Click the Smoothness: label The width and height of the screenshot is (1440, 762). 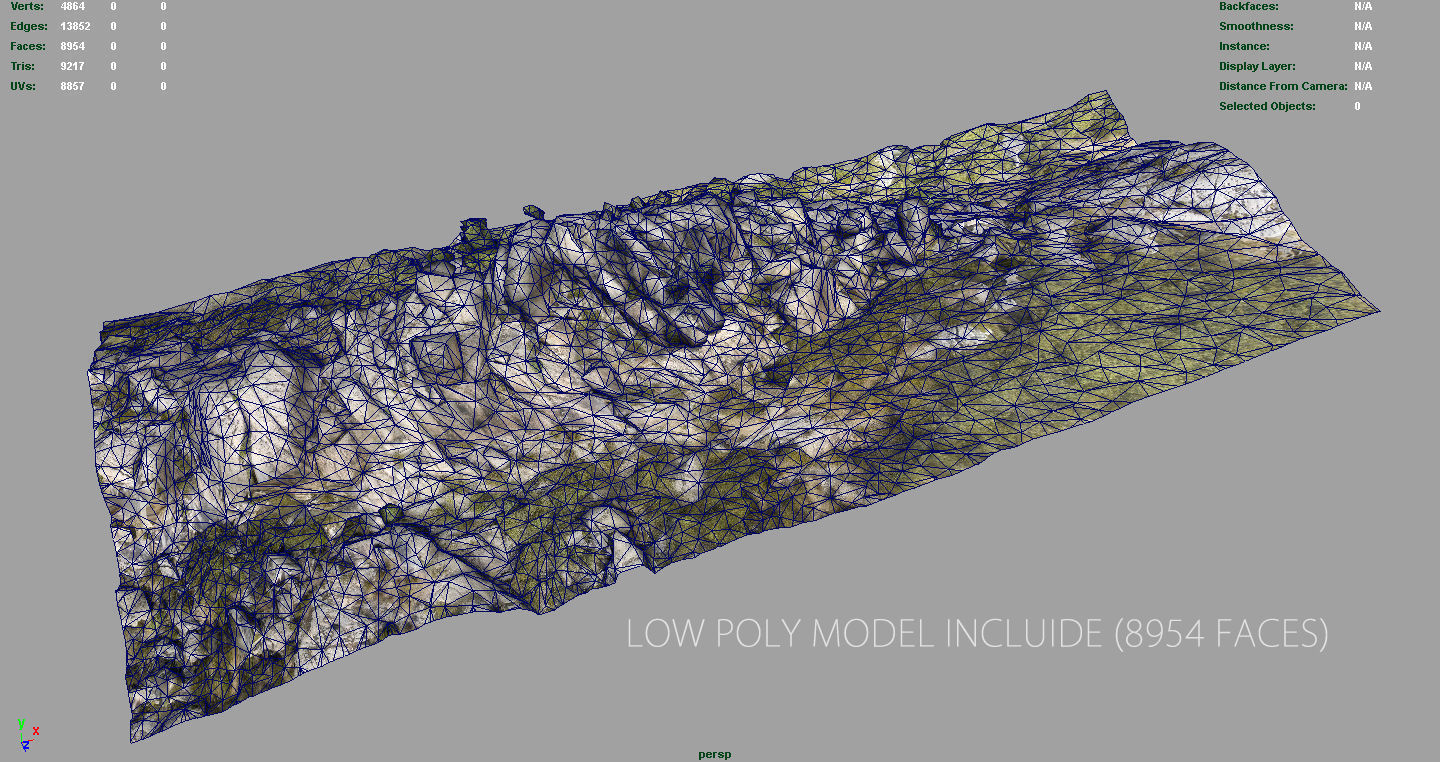click(1256, 26)
